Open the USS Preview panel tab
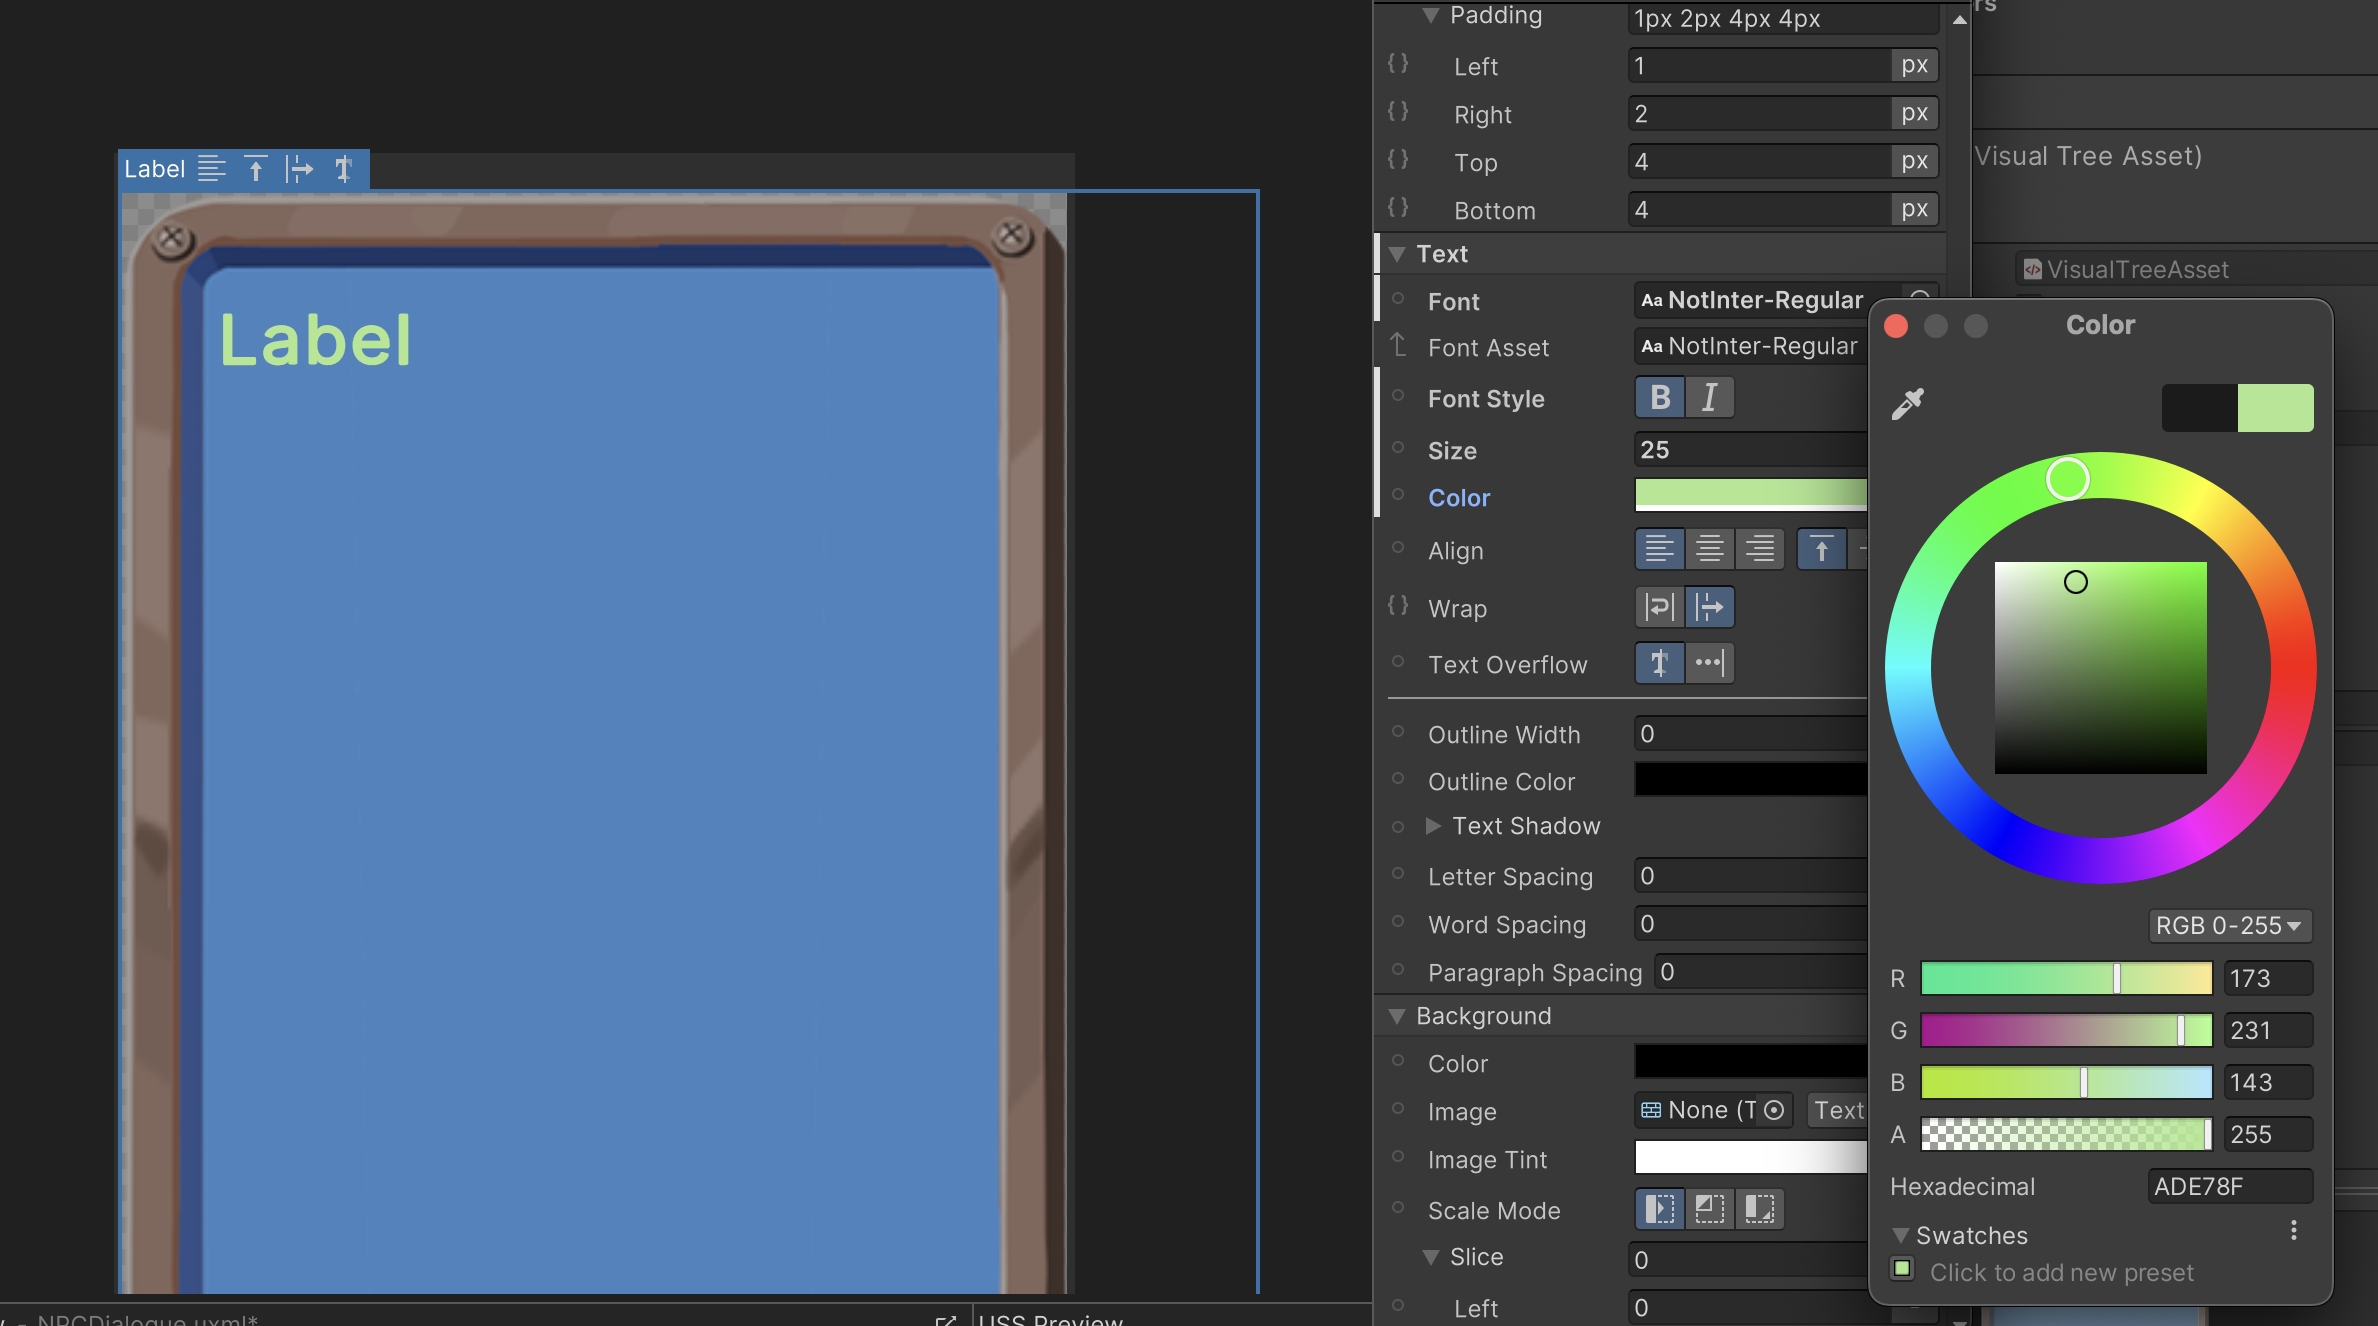This screenshot has height=1326, width=2378. 1050,1318
